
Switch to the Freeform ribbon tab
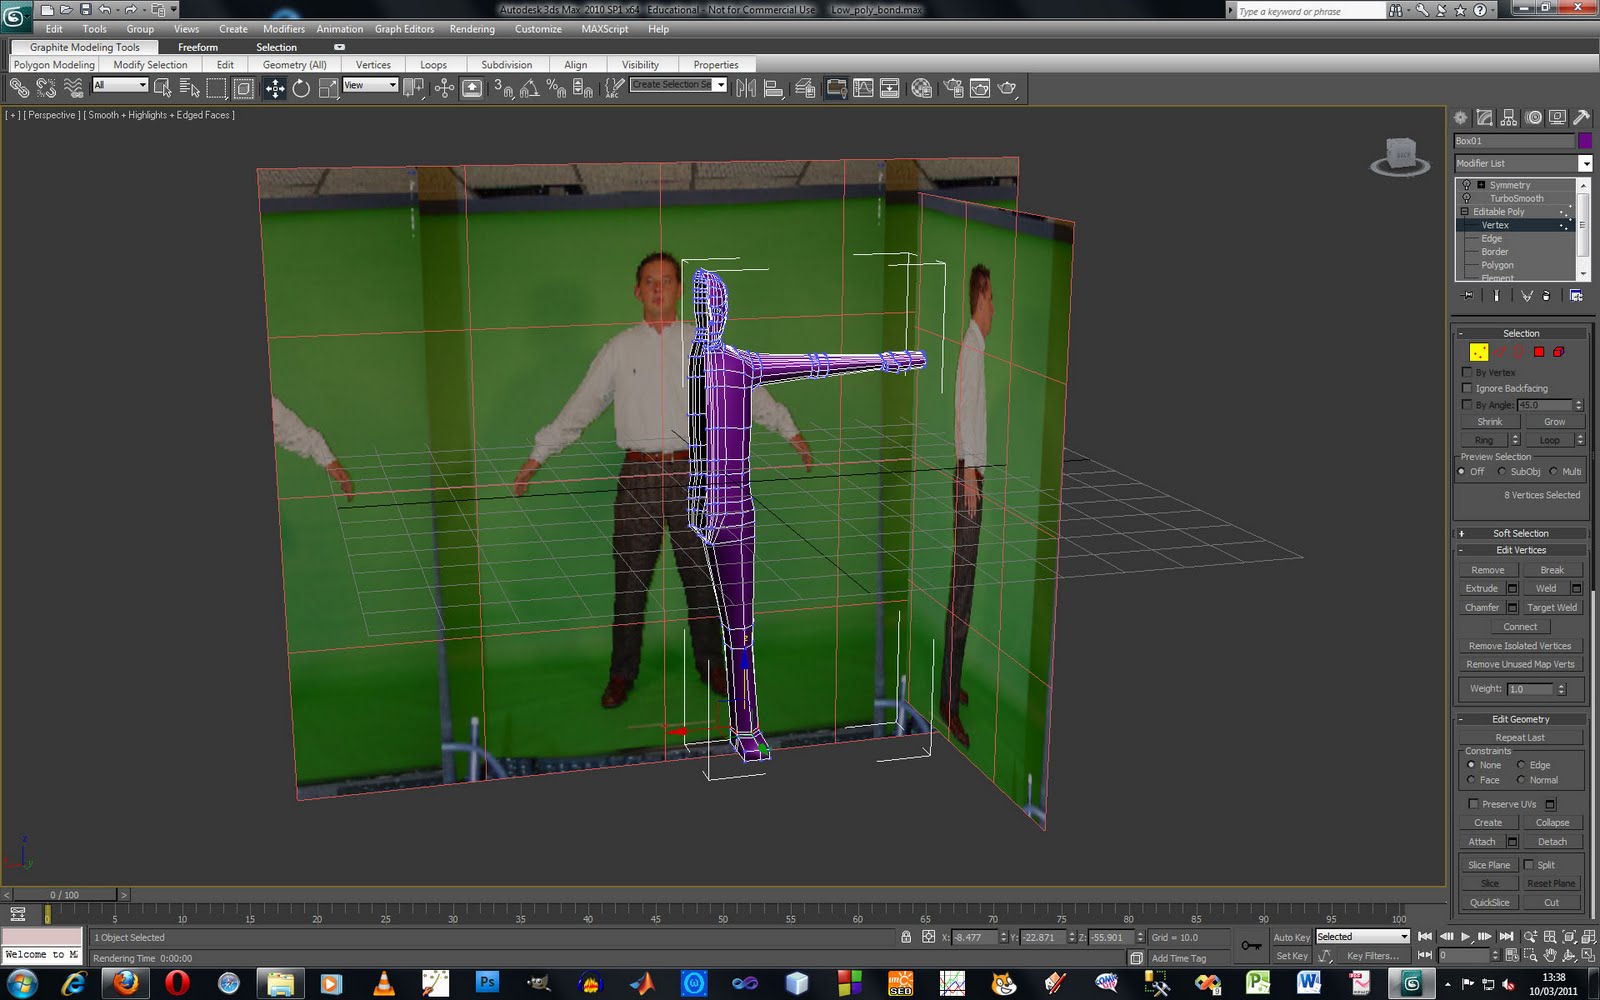pos(197,47)
